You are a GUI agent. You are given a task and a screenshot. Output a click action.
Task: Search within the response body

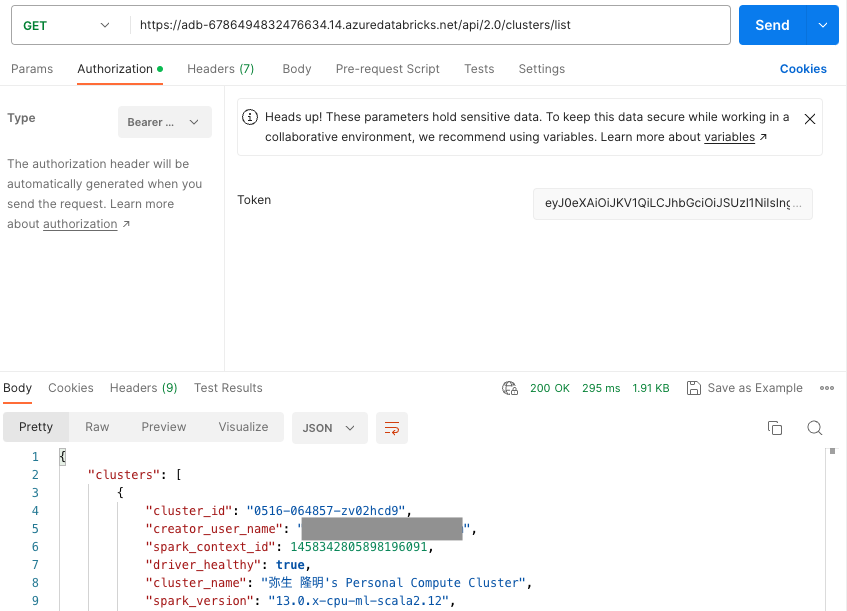point(815,427)
